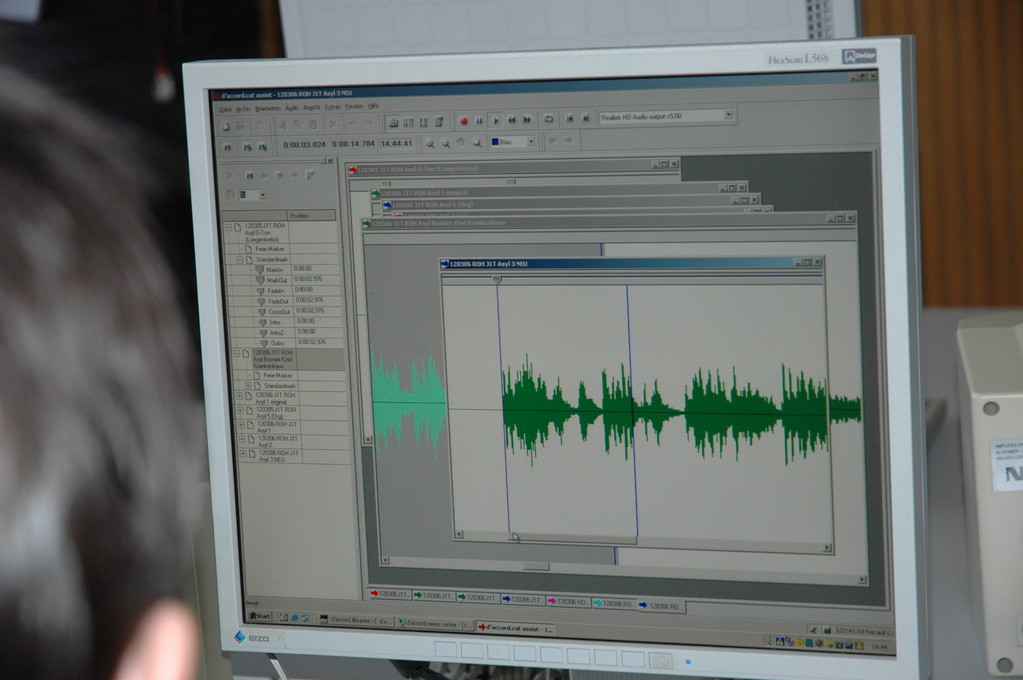Toggle the Loop playback icon
The height and width of the screenshot is (680, 1023).
click(x=549, y=119)
